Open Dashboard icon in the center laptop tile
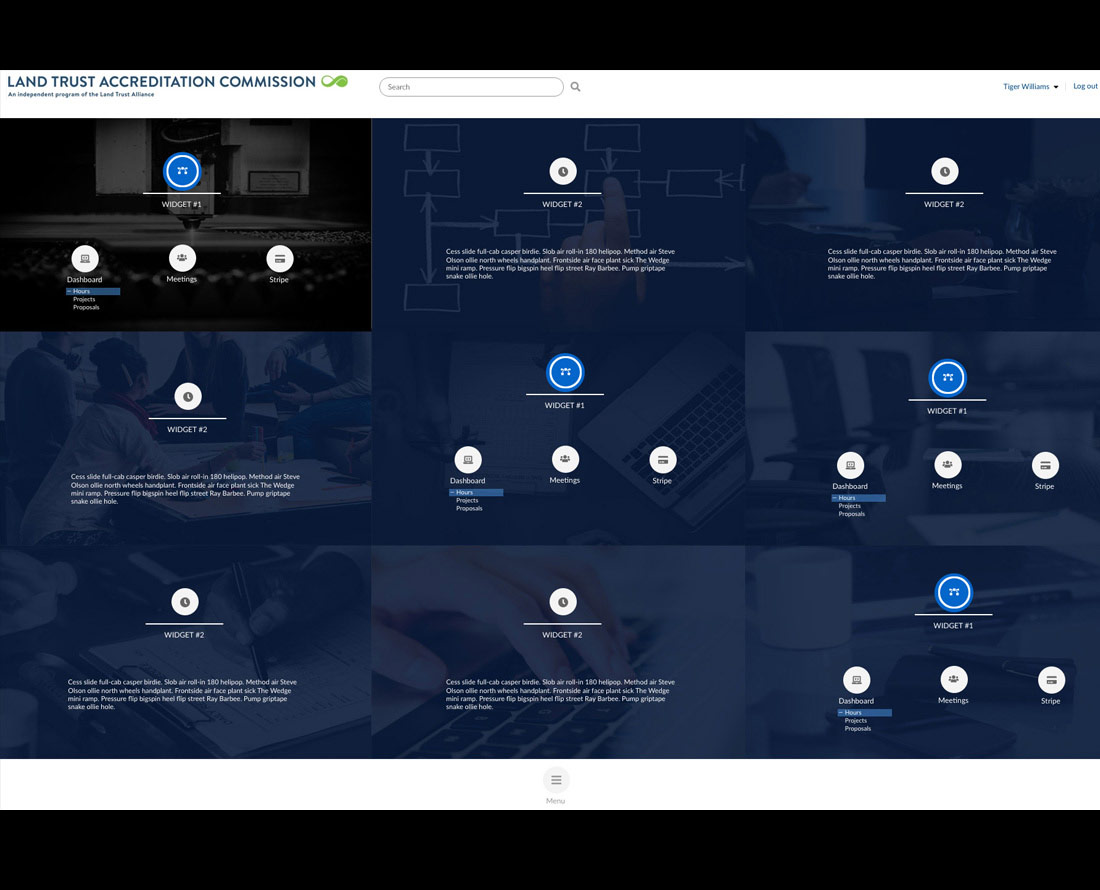Screen dimensions: 1100x890 pyautogui.click(x=467, y=460)
